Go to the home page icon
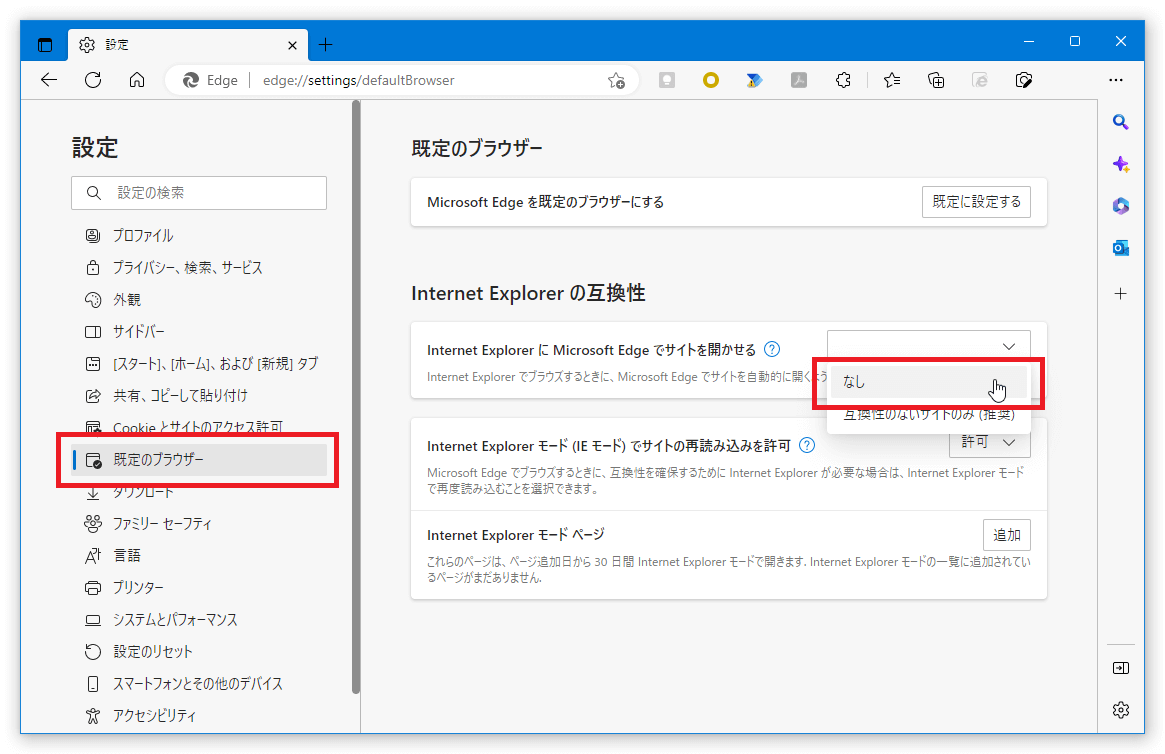 coord(137,80)
